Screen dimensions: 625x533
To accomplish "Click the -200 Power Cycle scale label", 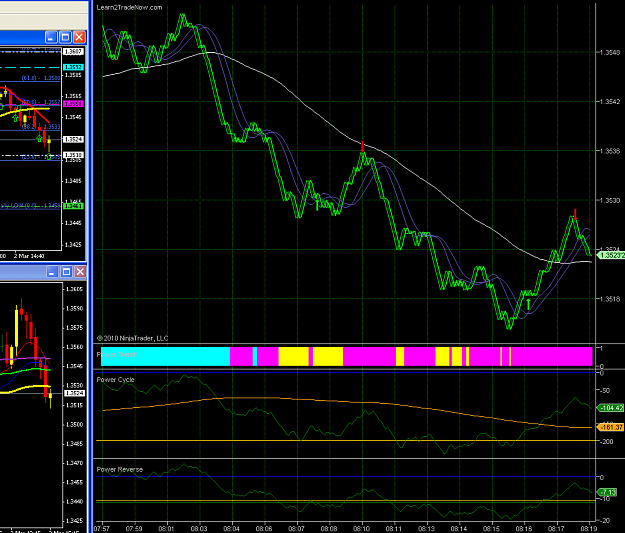I will click(x=606, y=441).
